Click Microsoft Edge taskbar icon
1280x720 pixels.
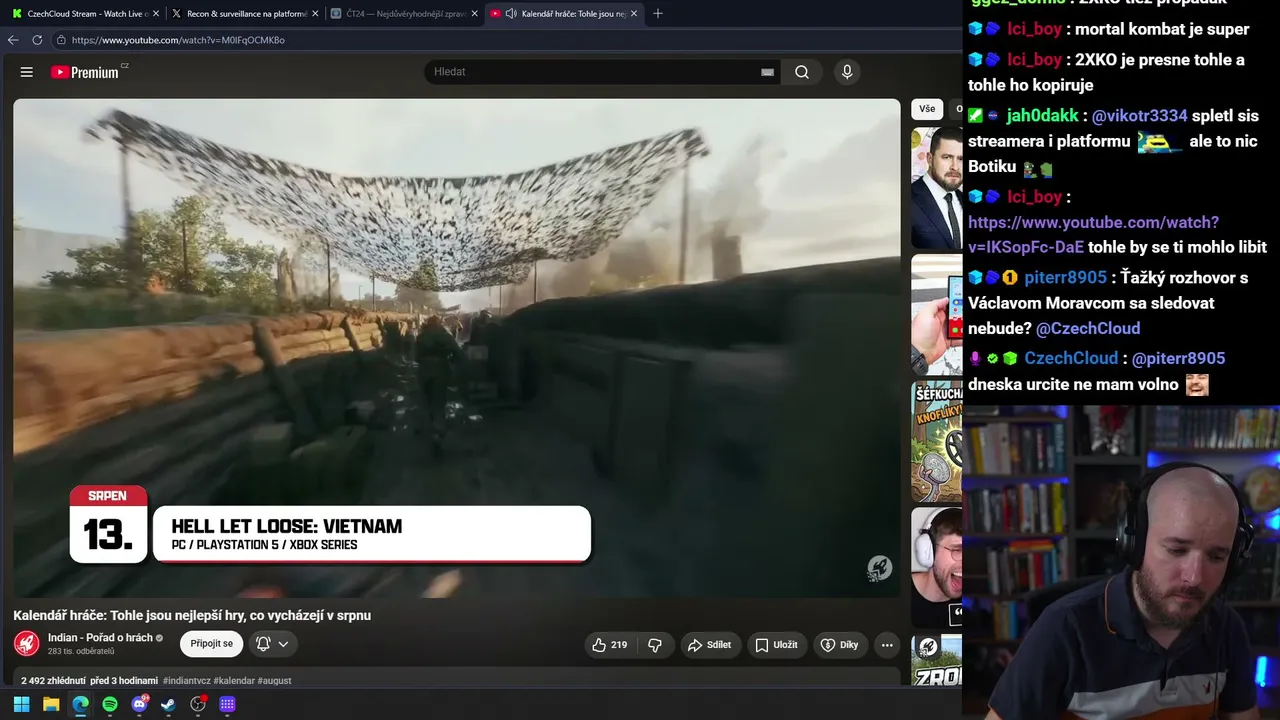click(x=80, y=704)
